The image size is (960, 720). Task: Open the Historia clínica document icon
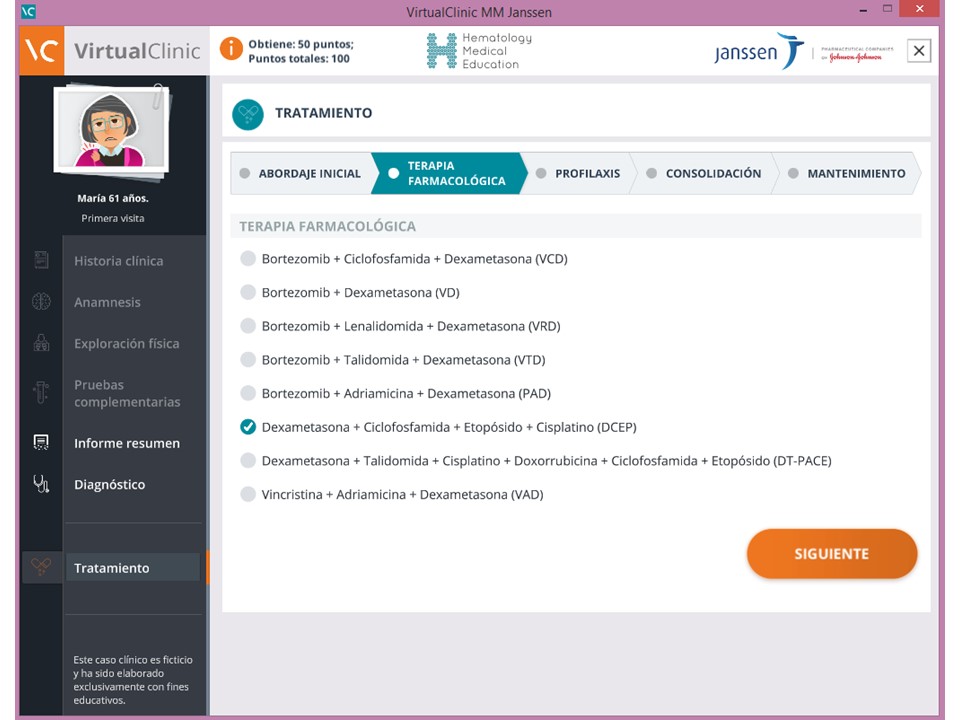pyautogui.click(x=41, y=260)
